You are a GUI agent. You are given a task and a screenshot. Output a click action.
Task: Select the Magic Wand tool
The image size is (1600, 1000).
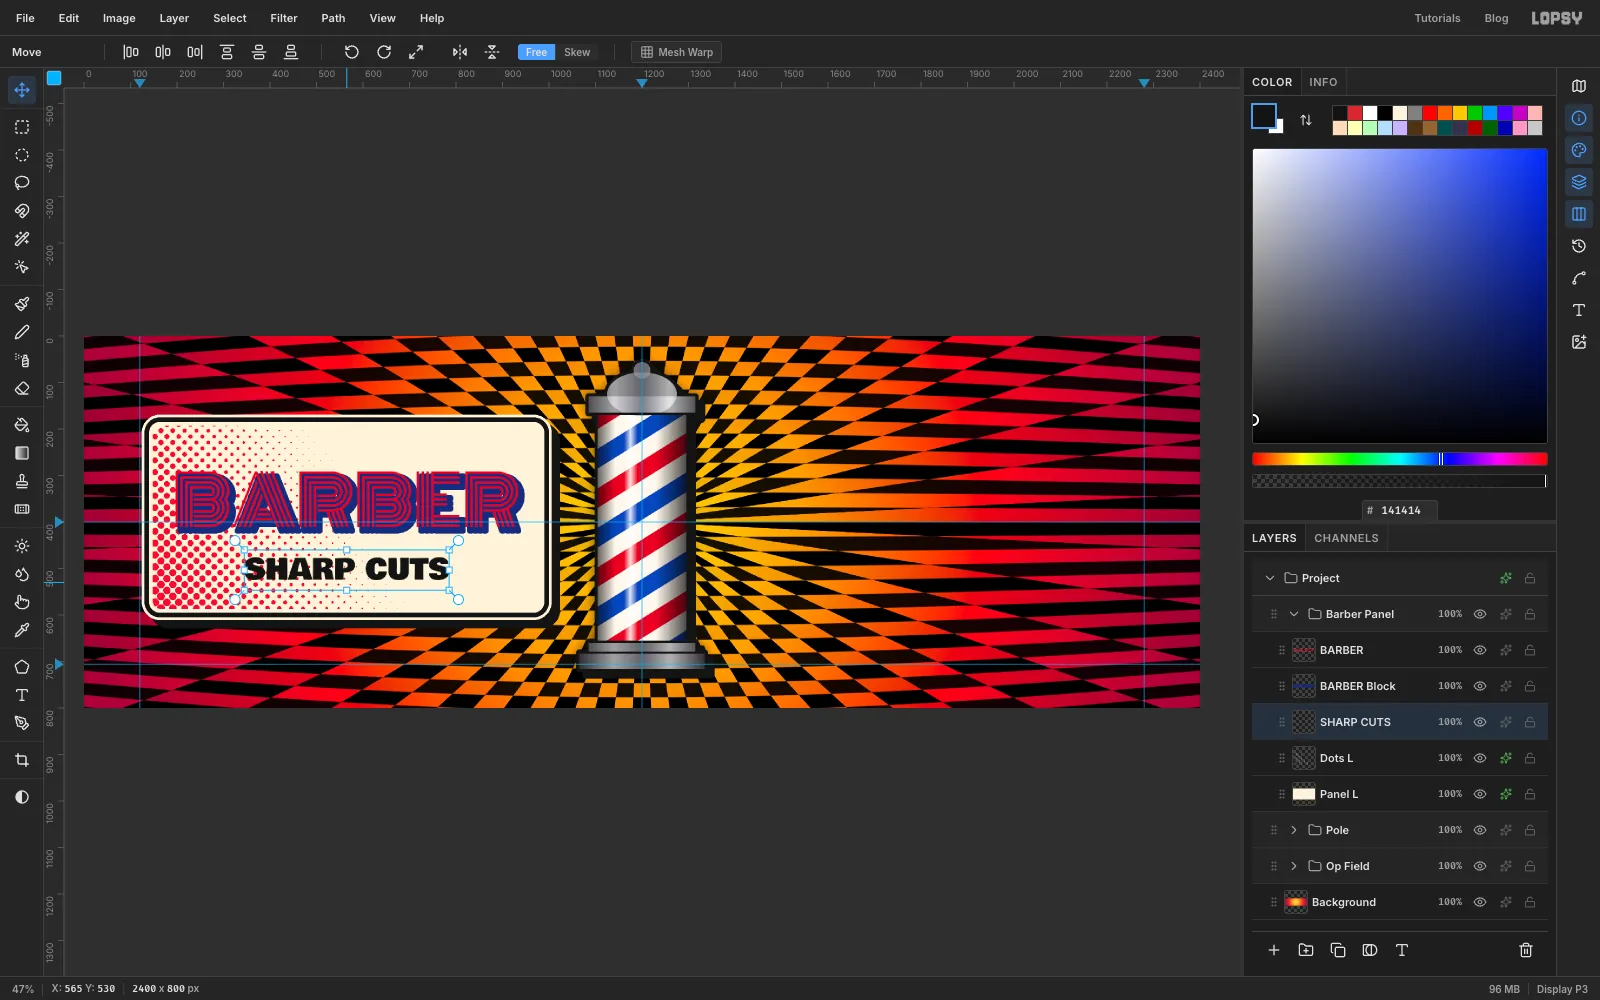[22, 239]
